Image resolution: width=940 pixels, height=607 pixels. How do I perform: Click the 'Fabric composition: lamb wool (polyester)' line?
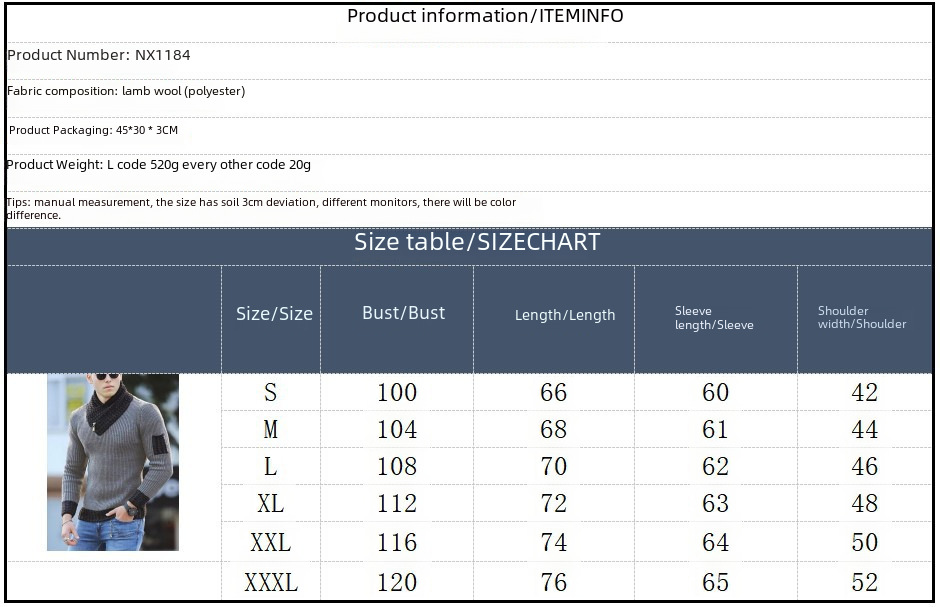(126, 91)
